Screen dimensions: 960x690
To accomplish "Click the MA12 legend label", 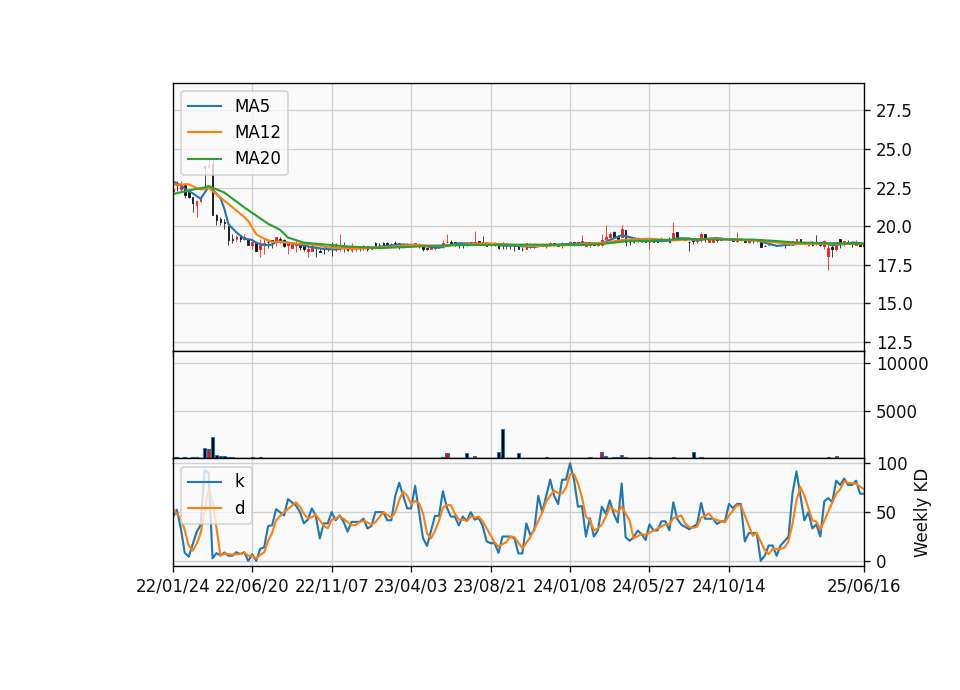I will [257, 132].
